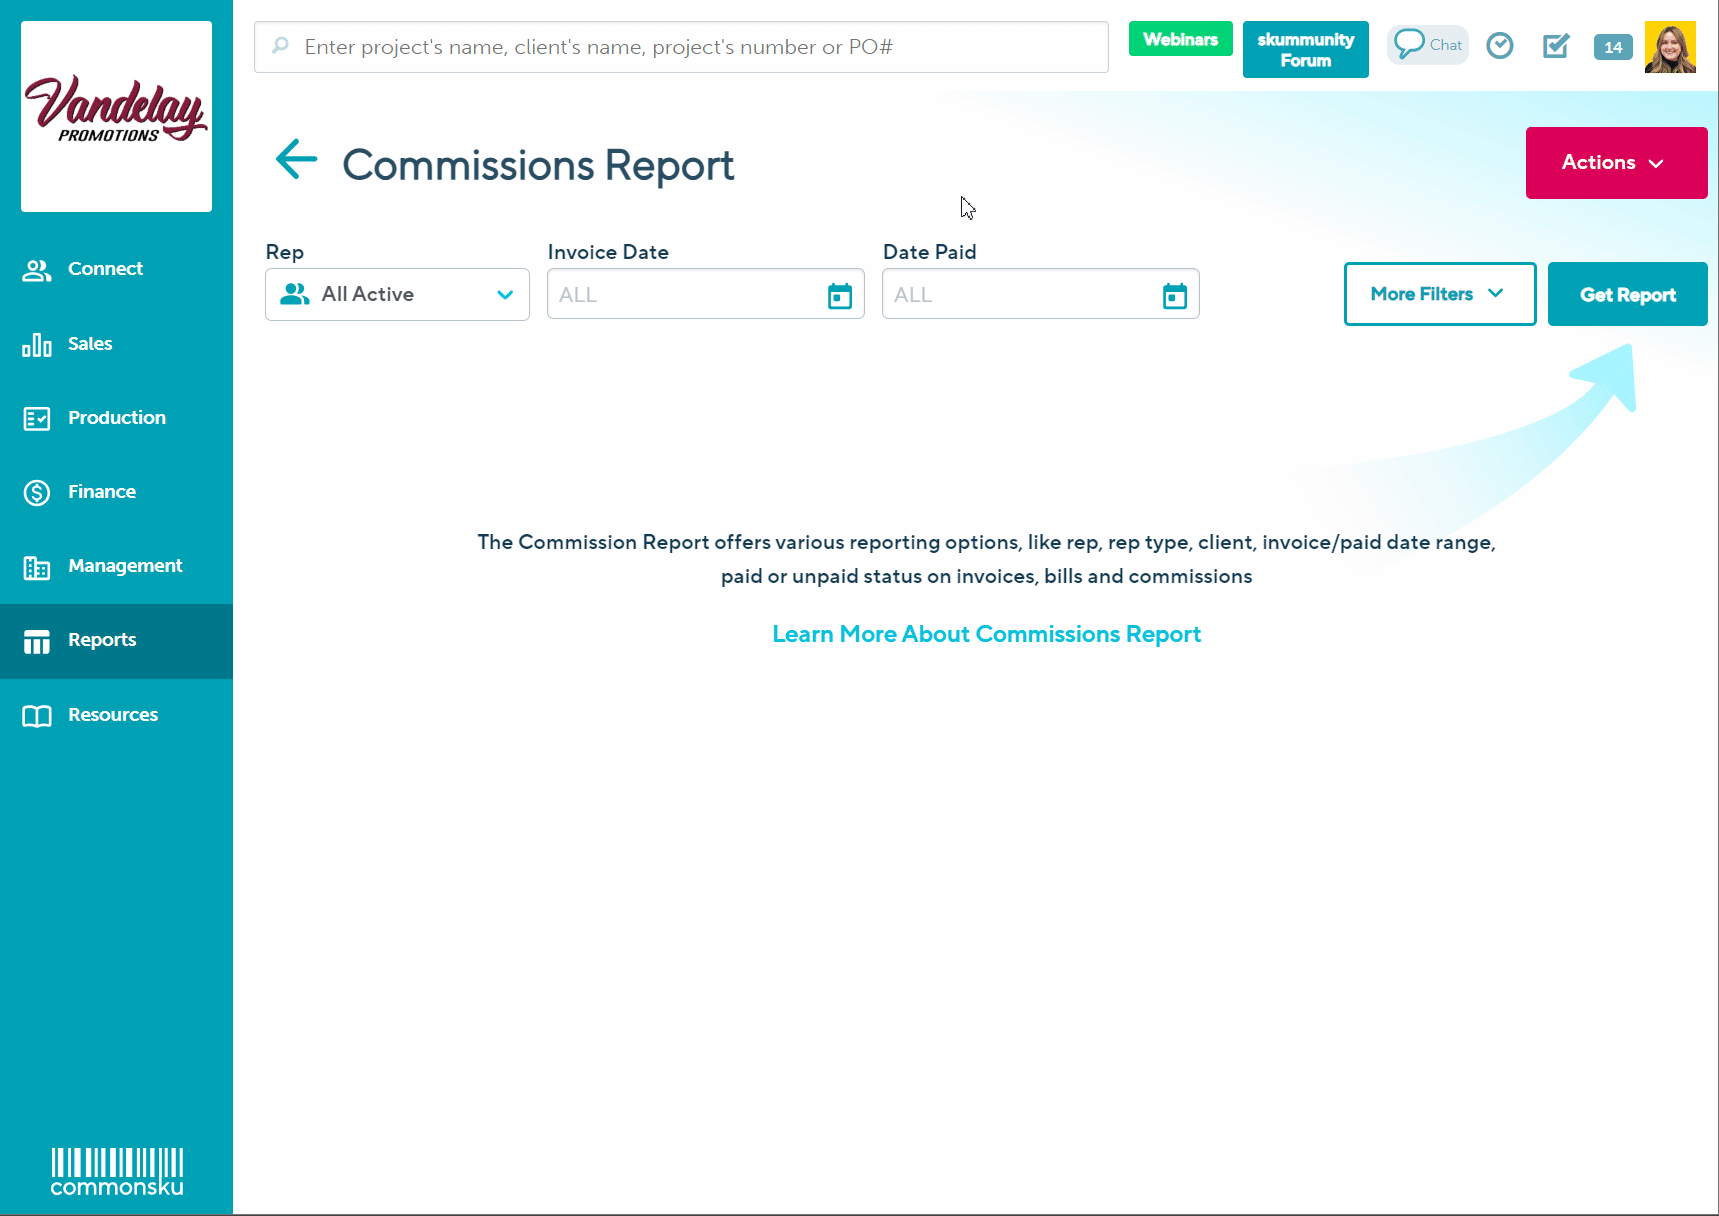1719x1216 pixels.
Task: Open the notifications badge showing 14
Action: coord(1612,47)
